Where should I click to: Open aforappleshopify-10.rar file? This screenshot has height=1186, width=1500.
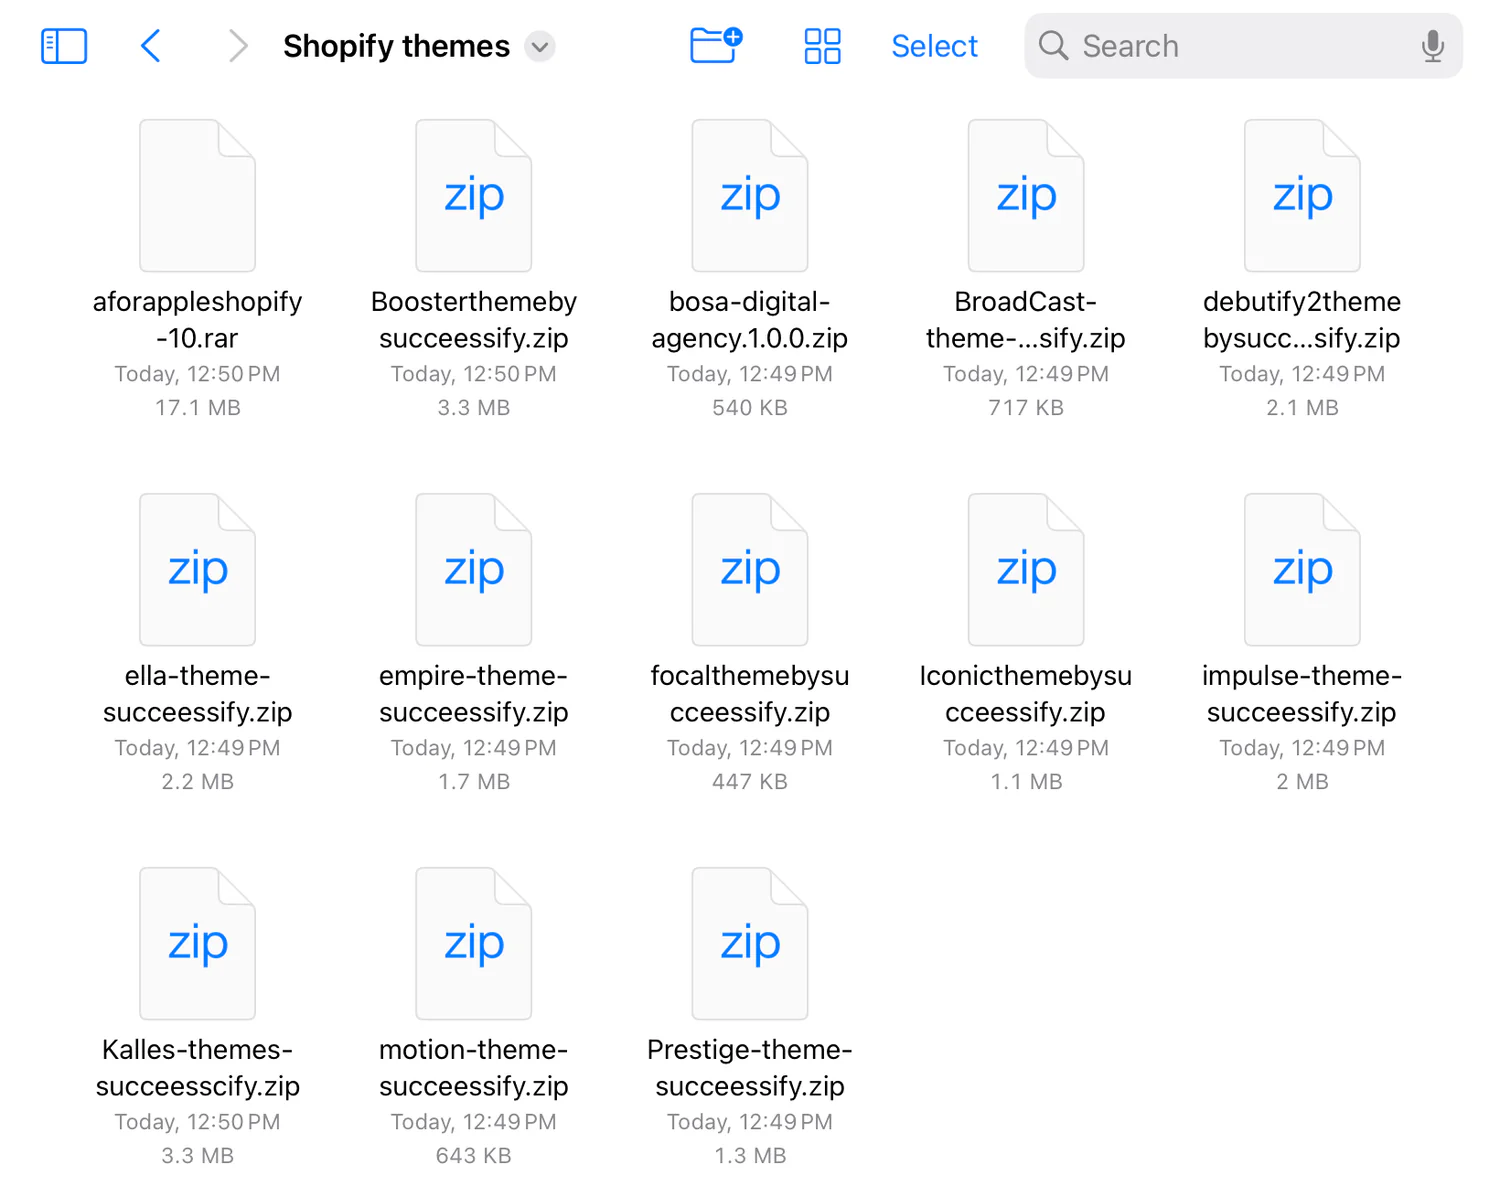point(198,196)
